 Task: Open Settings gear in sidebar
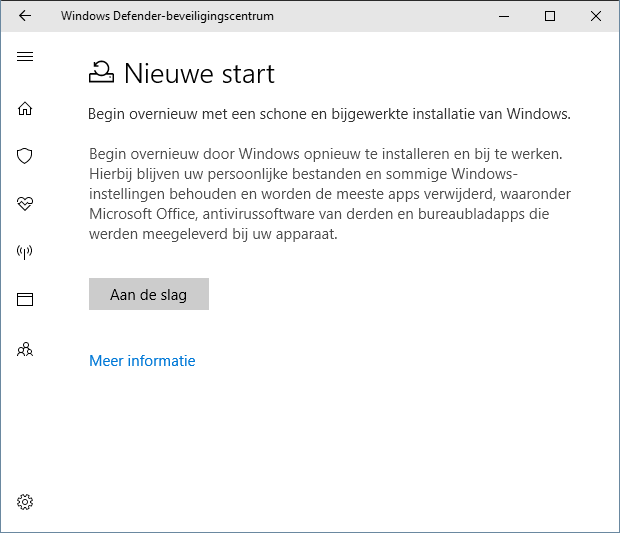(25, 501)
